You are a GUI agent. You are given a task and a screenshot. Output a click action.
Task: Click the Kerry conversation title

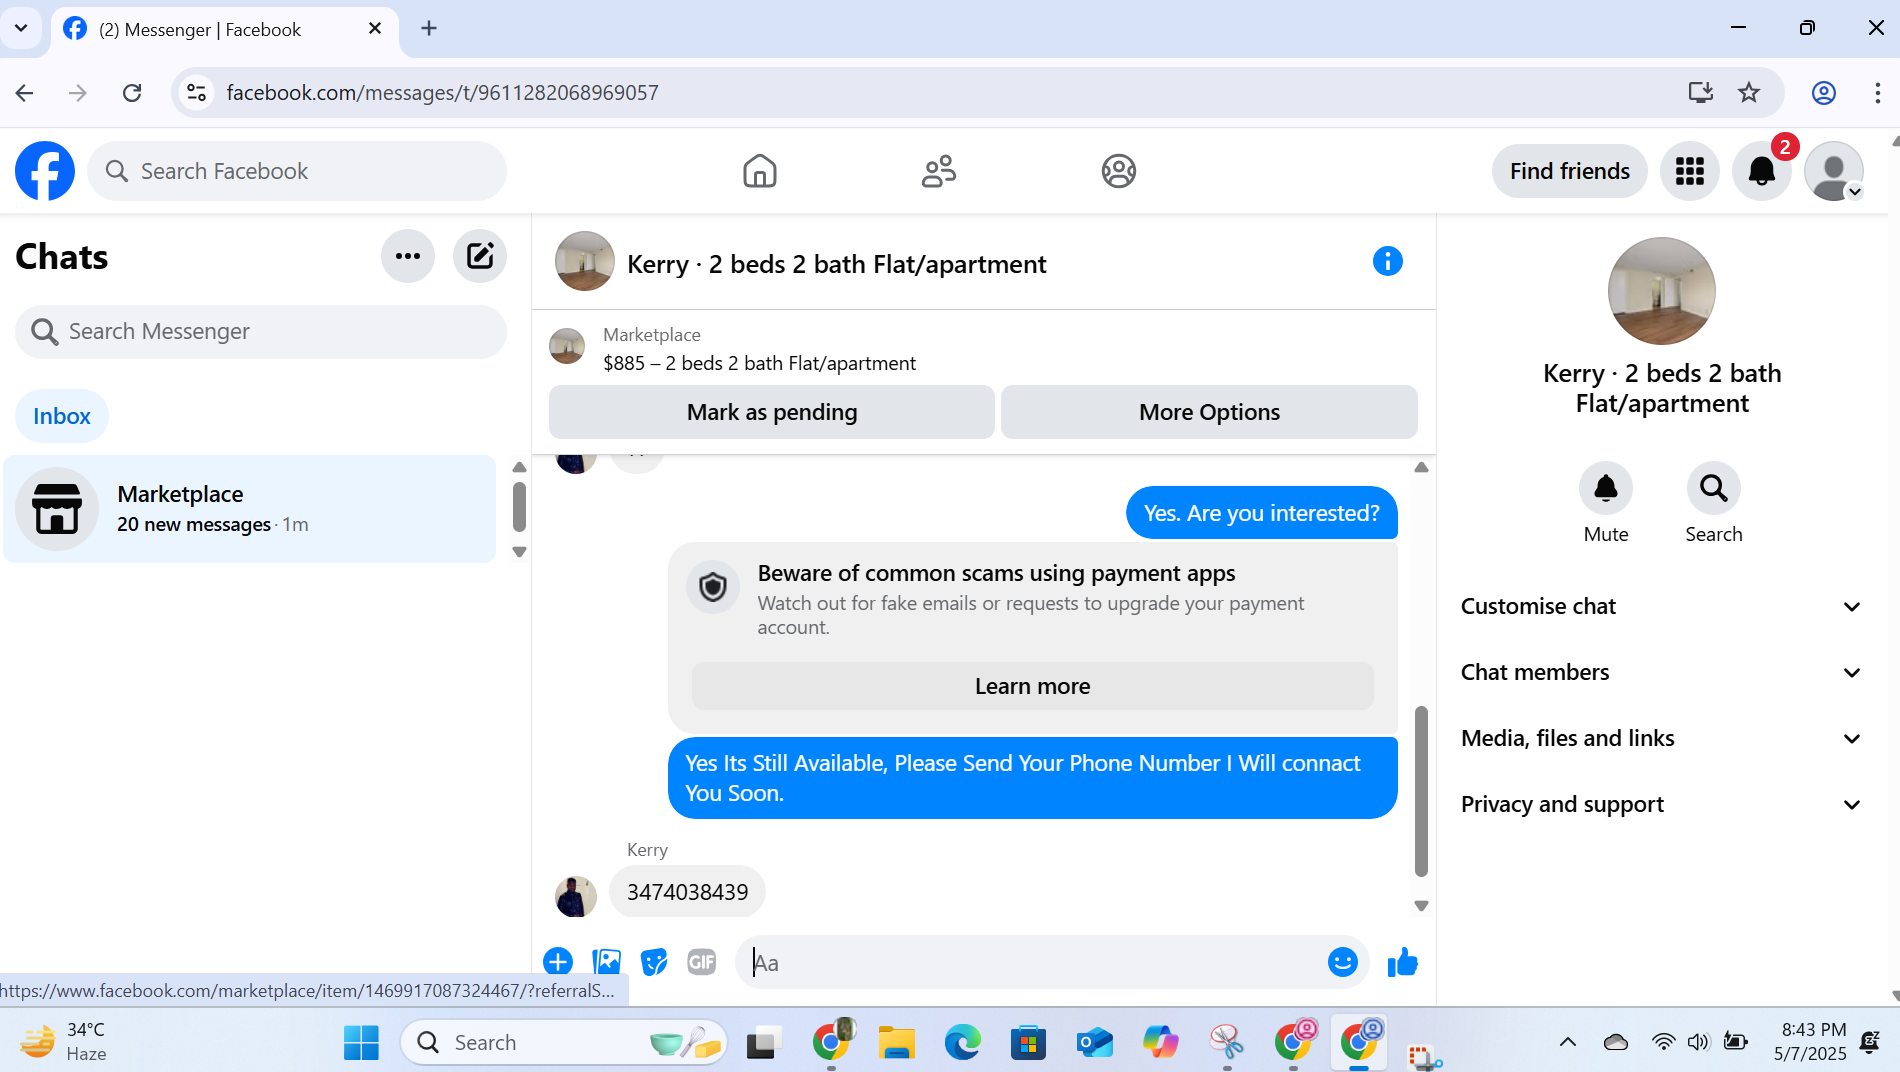(x=836, y=264)
